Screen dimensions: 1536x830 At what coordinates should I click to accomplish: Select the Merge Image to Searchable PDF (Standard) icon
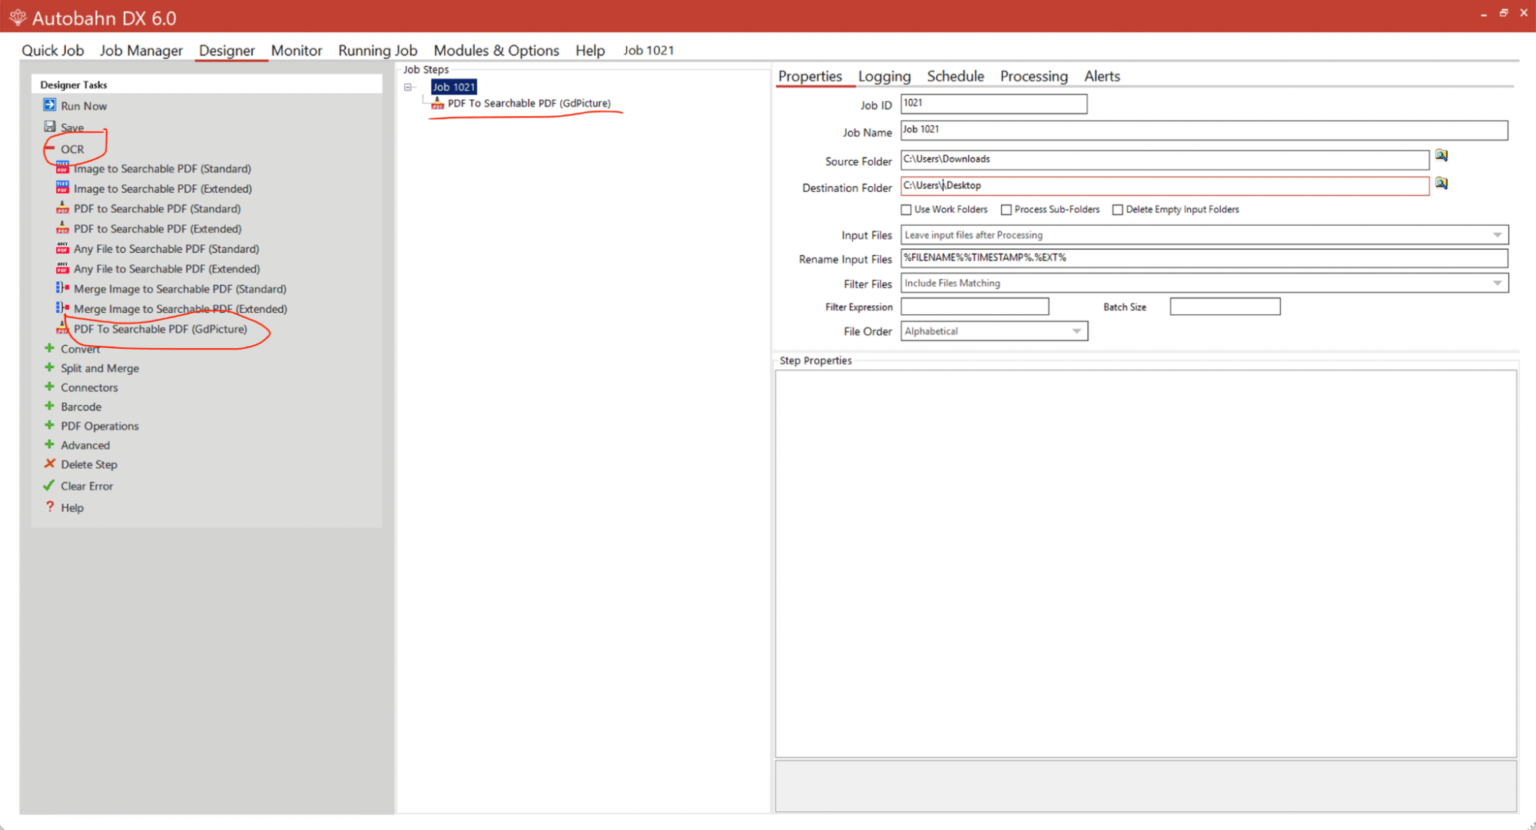(x=62, y=288)
